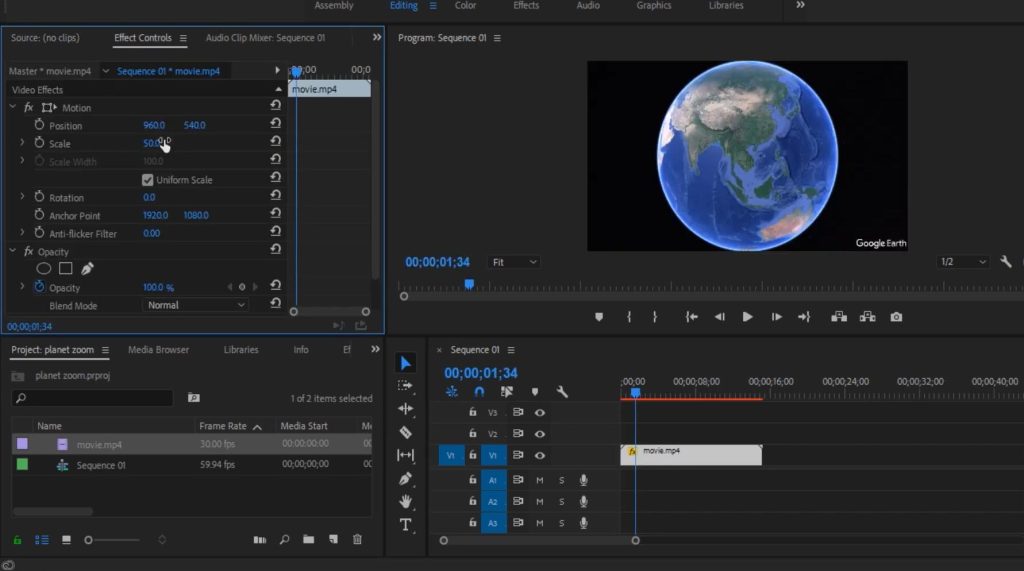Screen dimensions: 1024x571
Task: Select the Hand tool
Action: pos(405,501)
